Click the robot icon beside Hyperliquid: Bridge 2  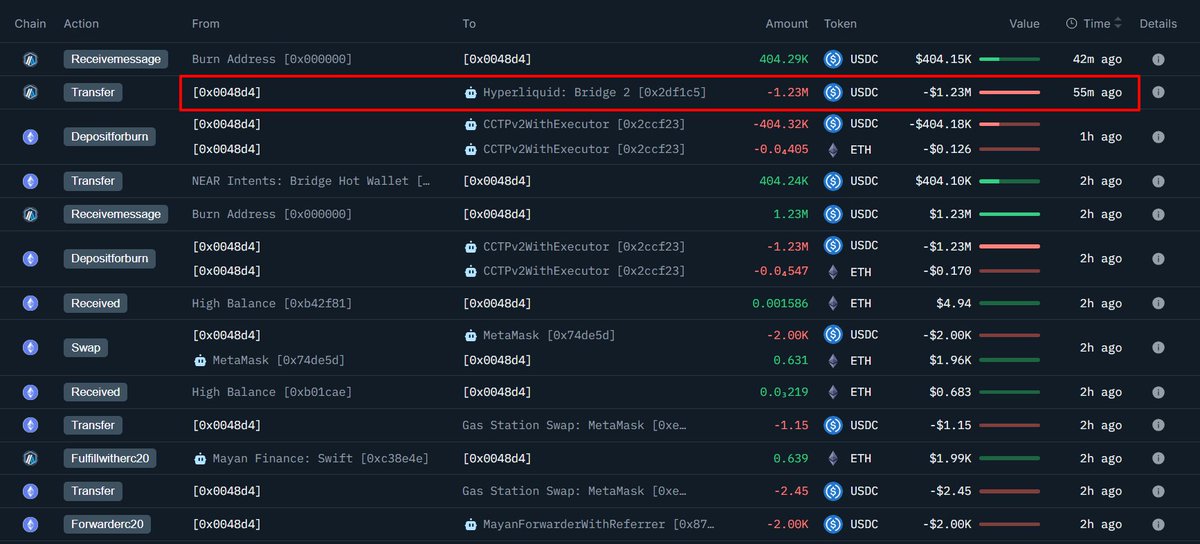pos(471,92)
